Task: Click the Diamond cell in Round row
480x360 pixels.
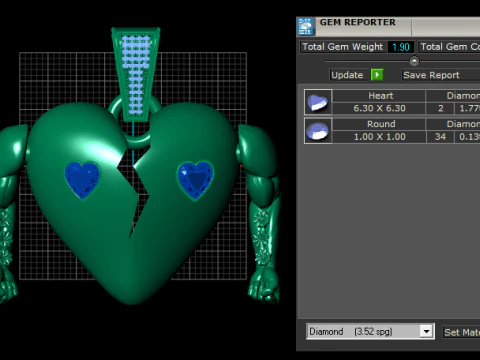Action: [x=453, y=124]
